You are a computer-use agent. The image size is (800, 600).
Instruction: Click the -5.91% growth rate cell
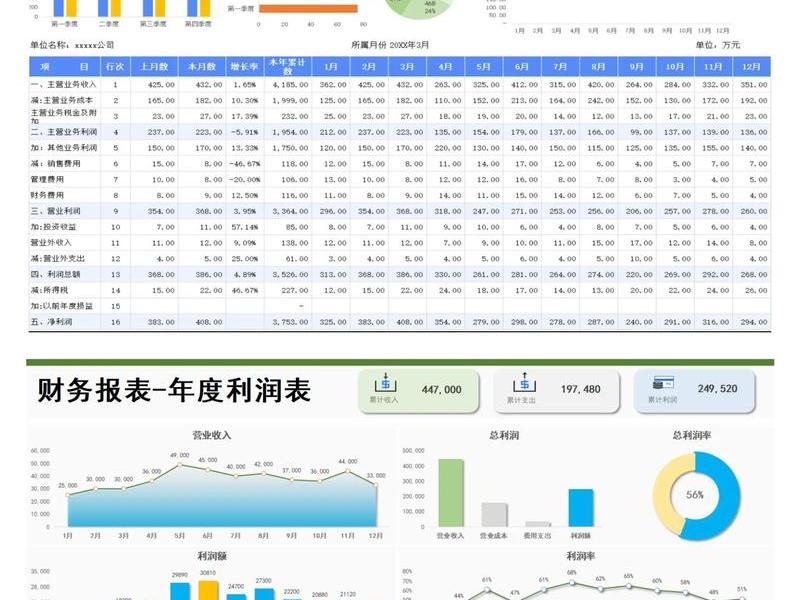tap(245, 132)
